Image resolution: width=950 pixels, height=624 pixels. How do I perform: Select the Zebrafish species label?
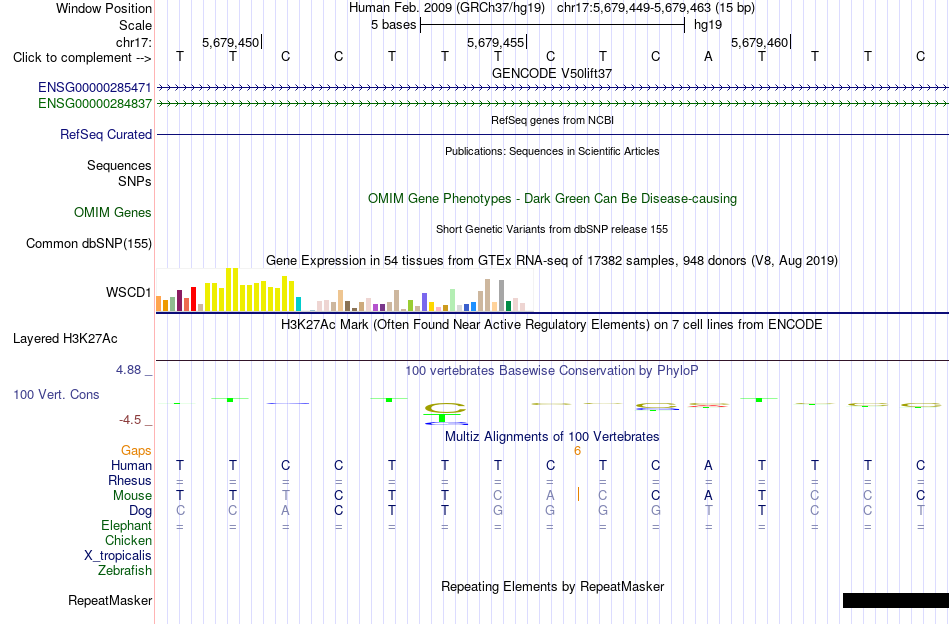[125, 570]
